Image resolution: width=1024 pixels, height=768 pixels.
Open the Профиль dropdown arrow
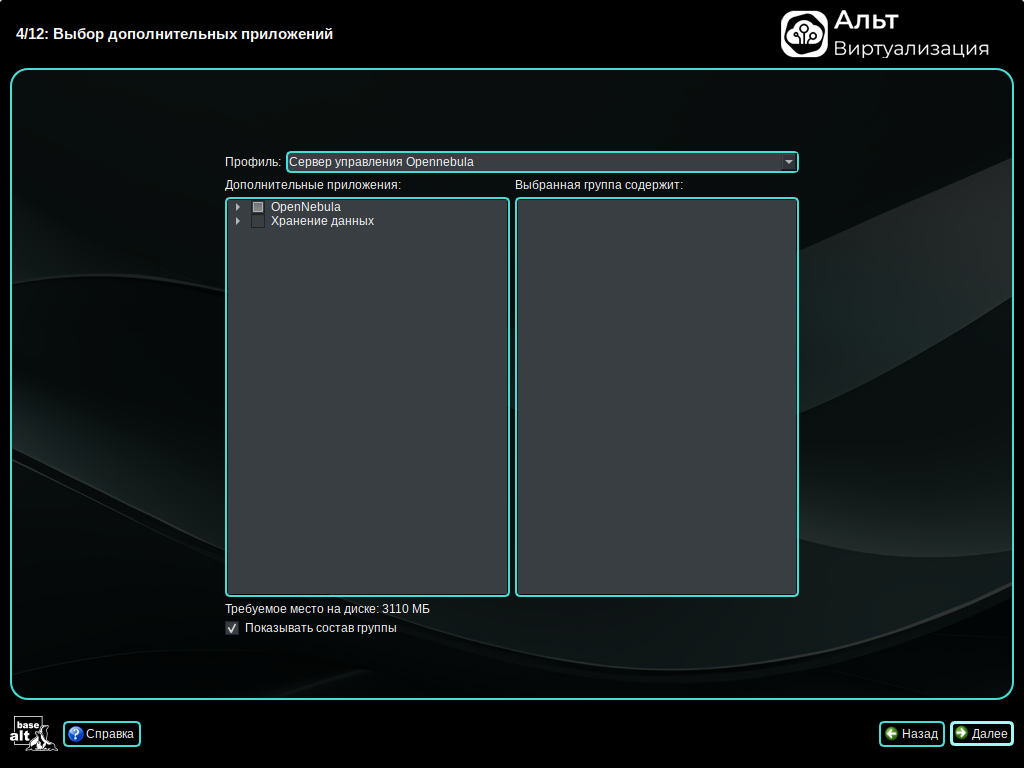(788, 162)
